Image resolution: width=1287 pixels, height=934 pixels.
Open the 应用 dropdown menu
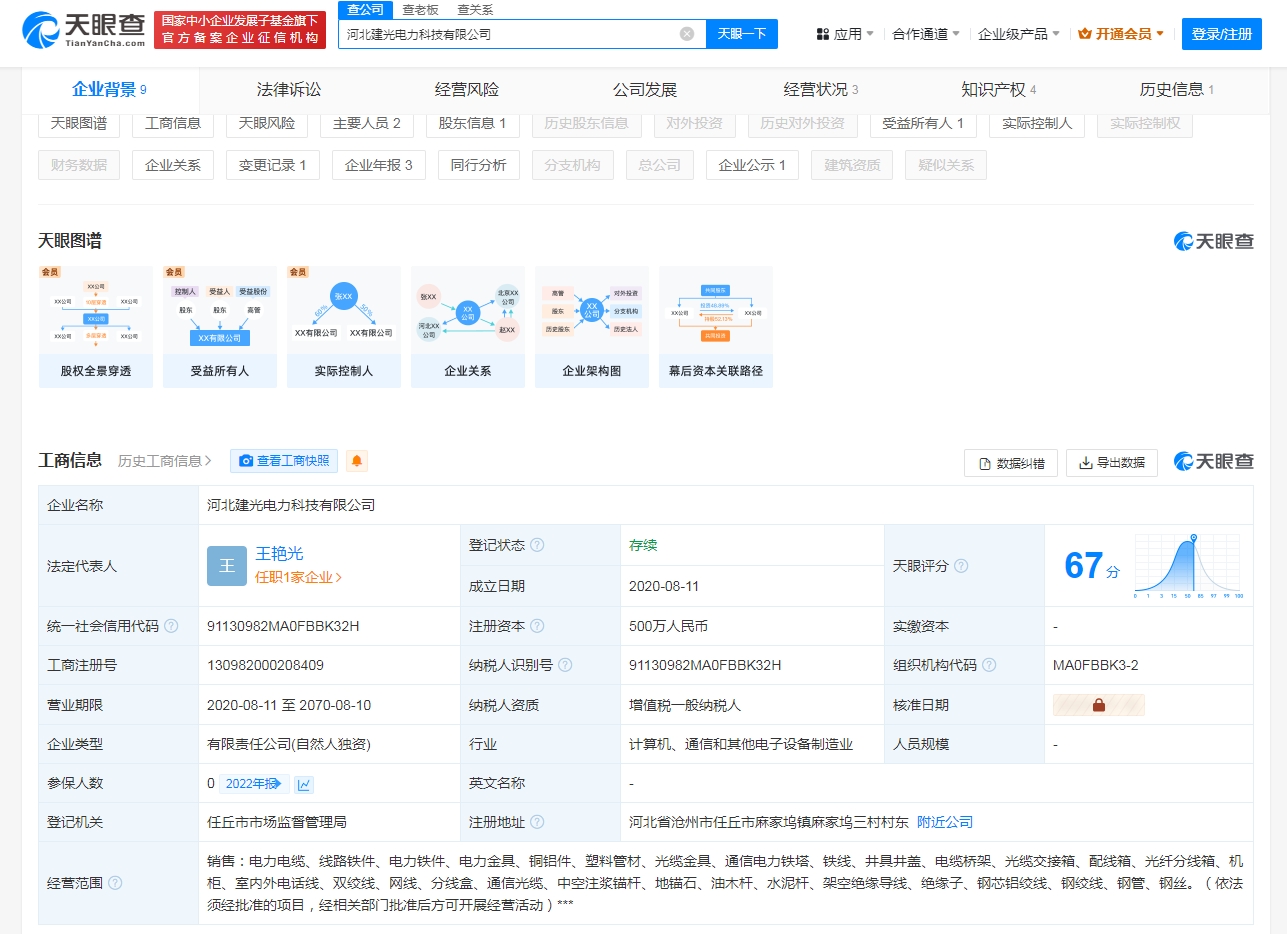(x=845, y=34)
